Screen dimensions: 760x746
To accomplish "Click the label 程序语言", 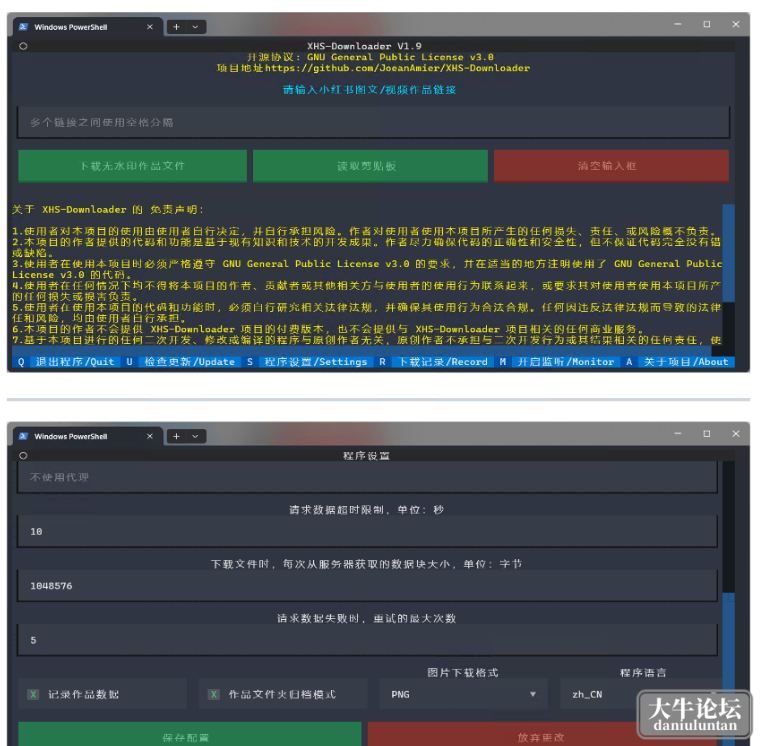I will tap(643, 672).
